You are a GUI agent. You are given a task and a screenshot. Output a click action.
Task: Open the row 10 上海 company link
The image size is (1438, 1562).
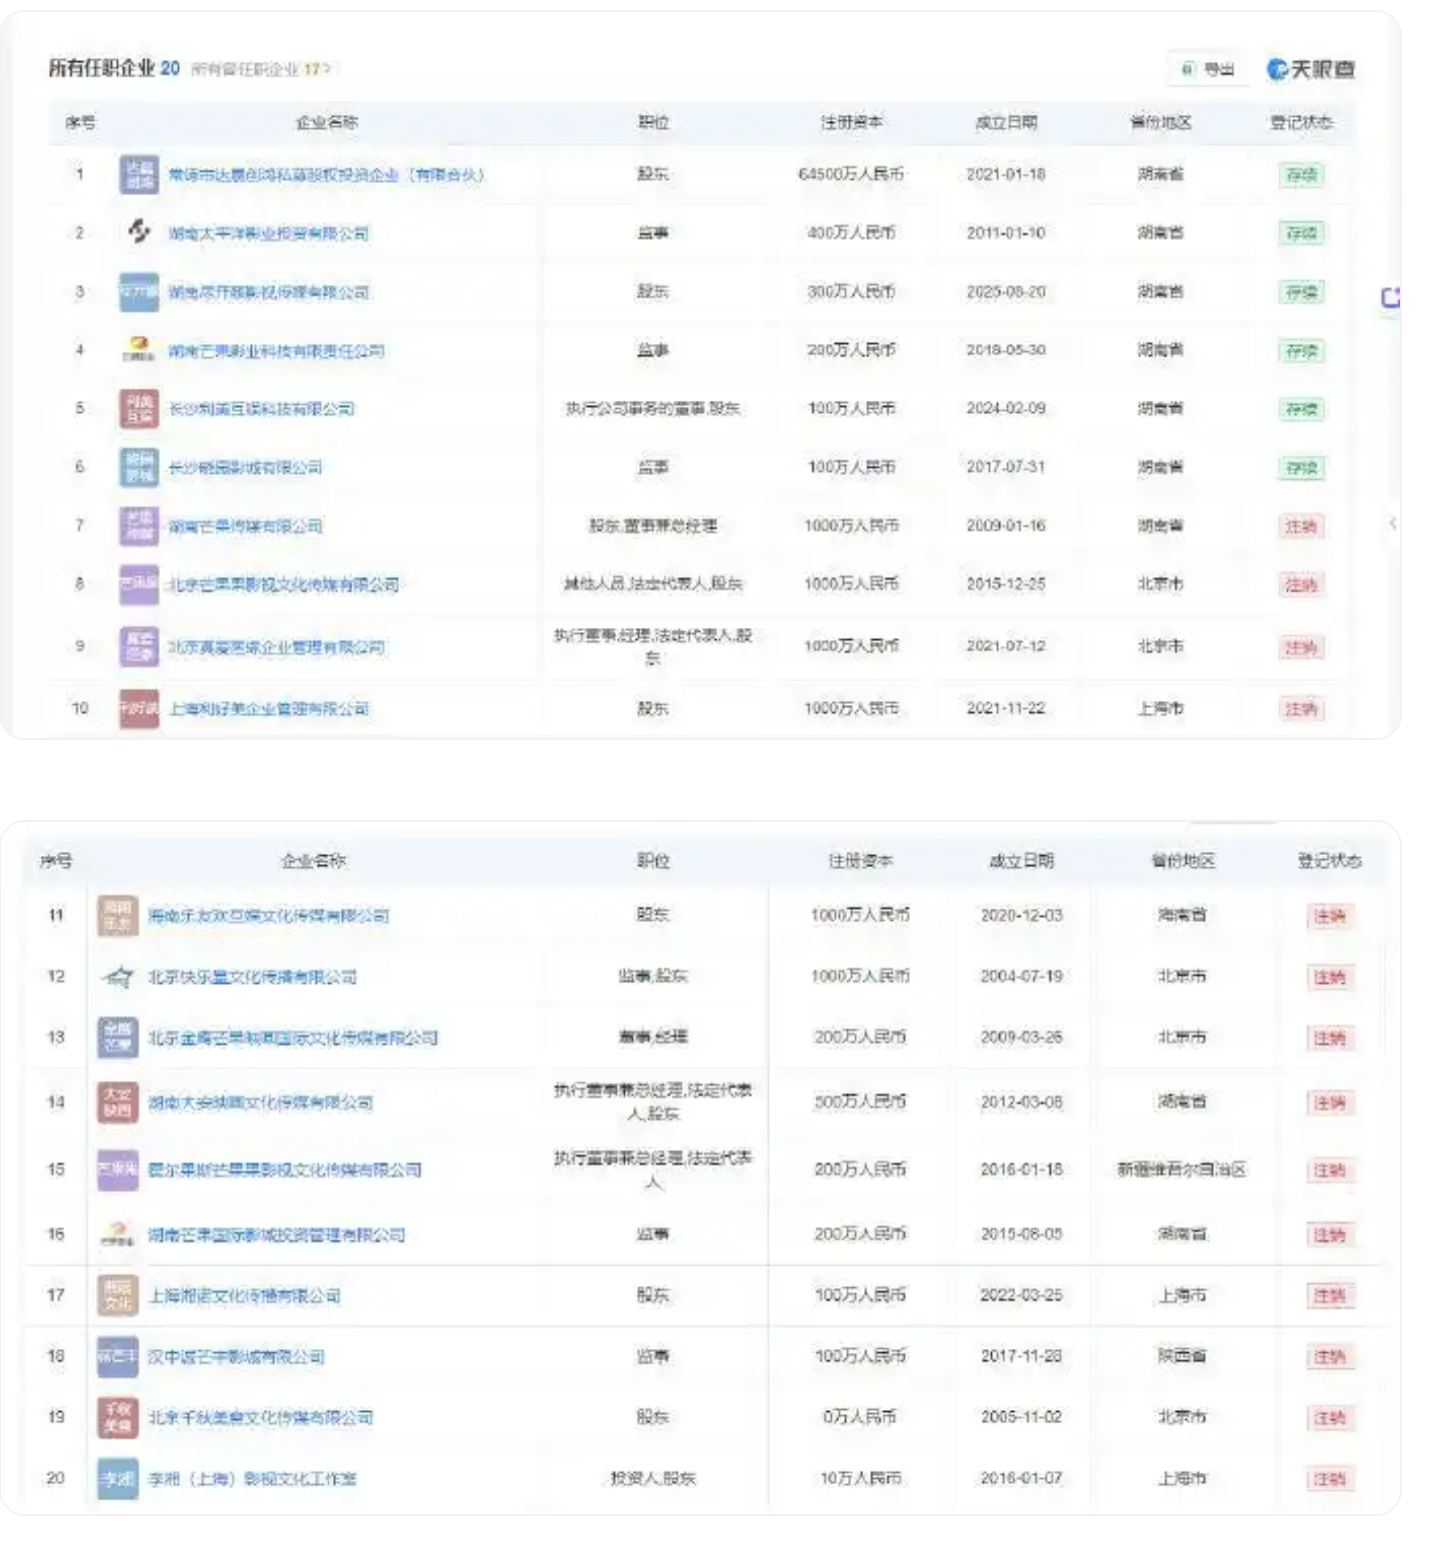(269, 709)
